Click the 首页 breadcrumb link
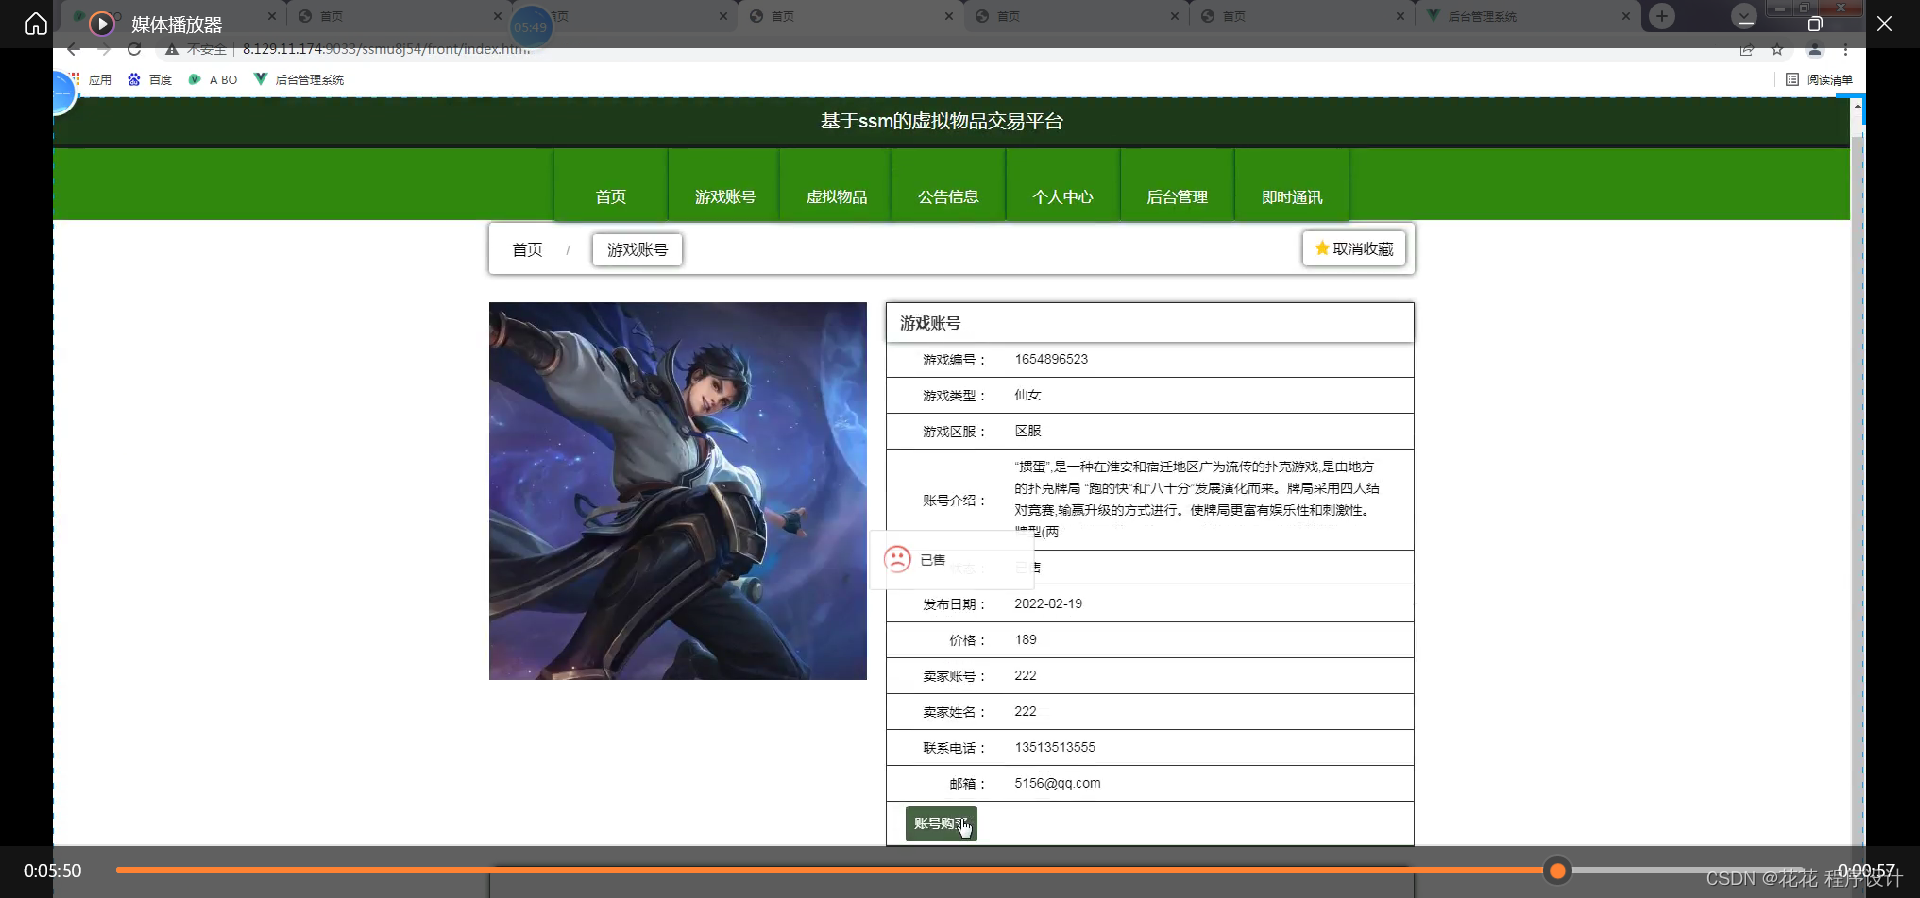The image size is (1920, 898). (x=527, y=250)
